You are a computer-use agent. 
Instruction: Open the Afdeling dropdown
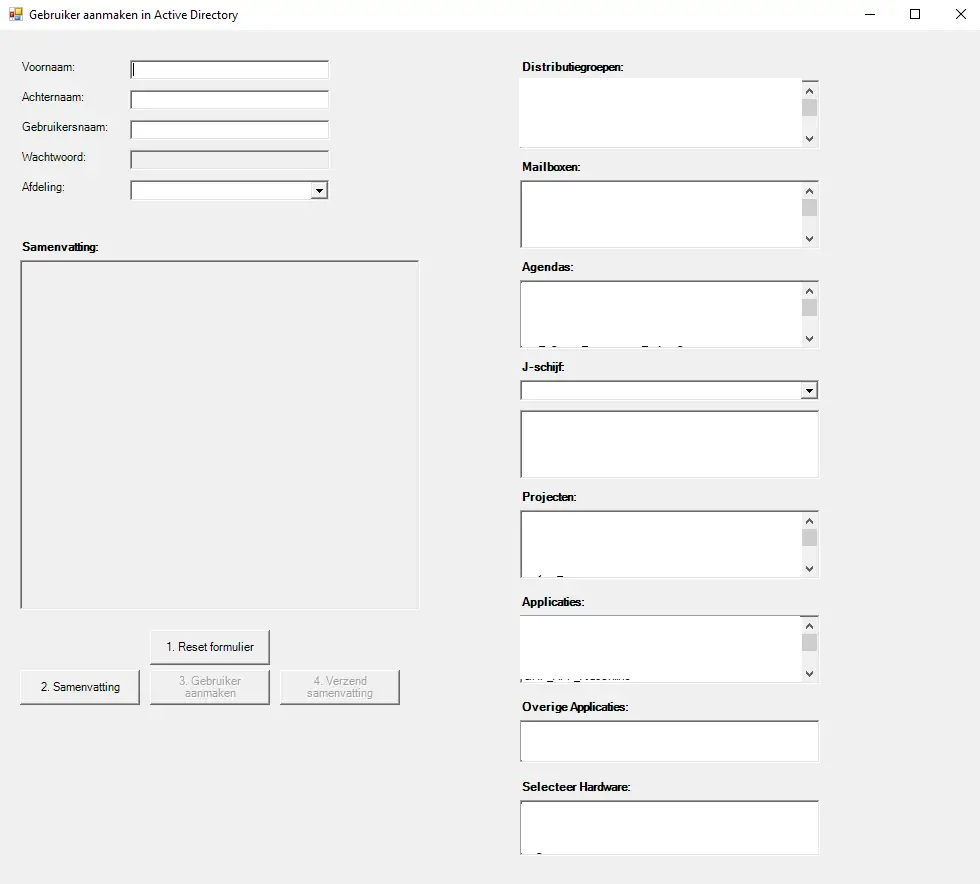pos(318,190)
